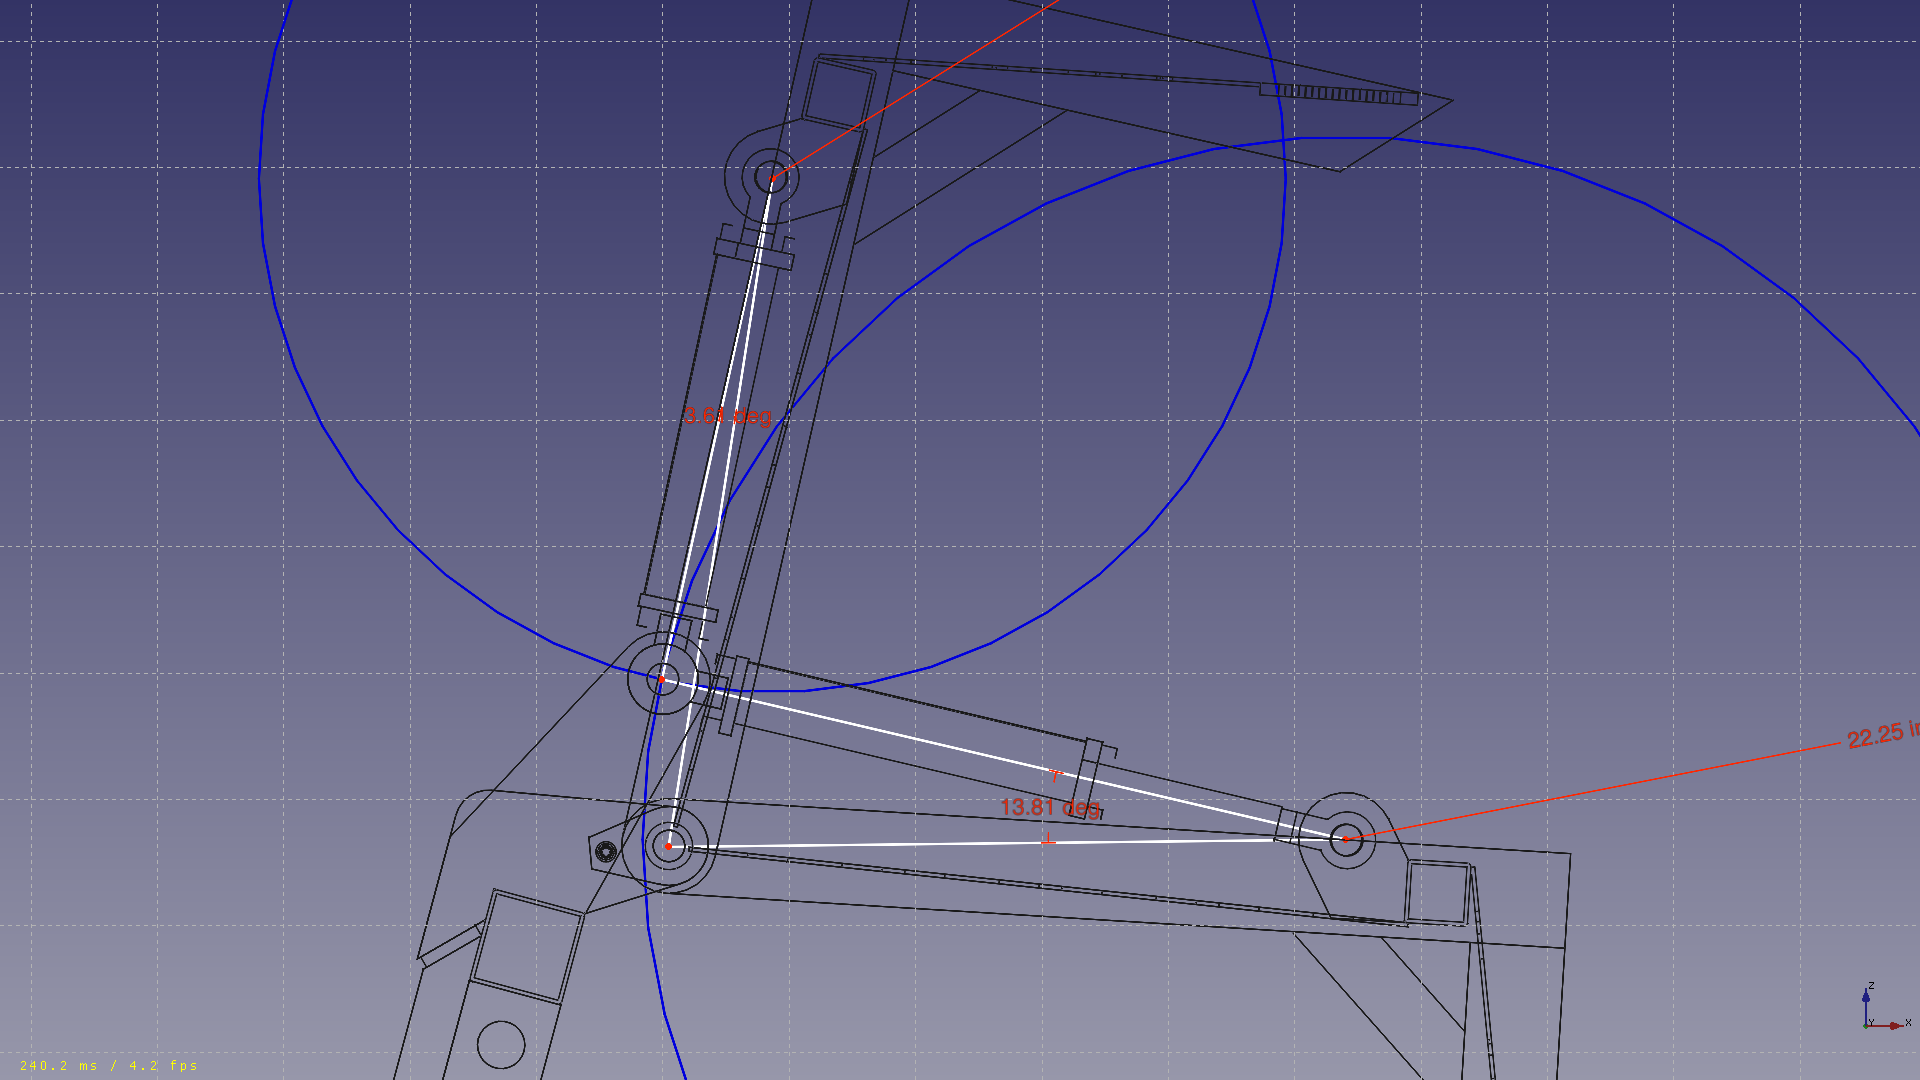Click the red point where the cylinders meet

click(x=661, y=679)
